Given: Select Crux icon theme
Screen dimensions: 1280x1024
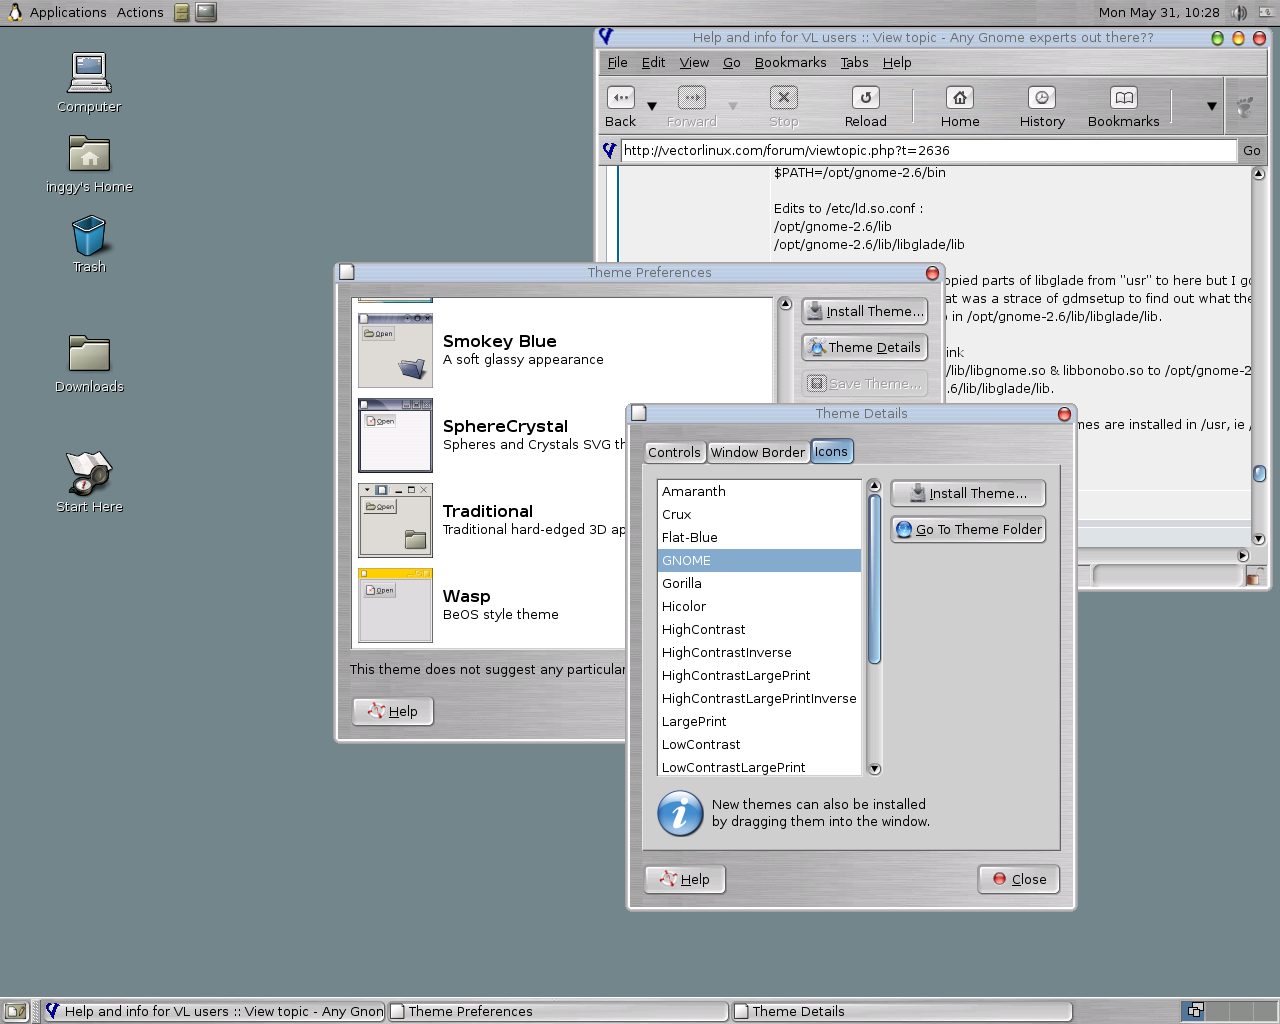Looking at the screenshot, I should tap(759, 514).
